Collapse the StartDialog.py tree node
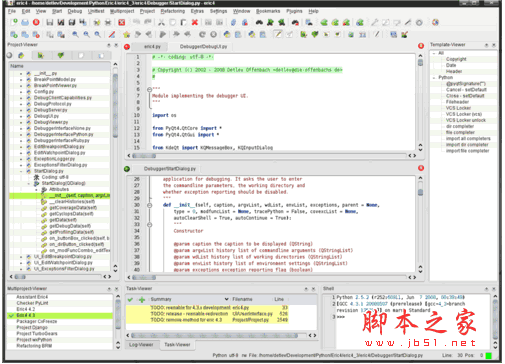Screen dimensions: 505x364 tap(21, 171)
